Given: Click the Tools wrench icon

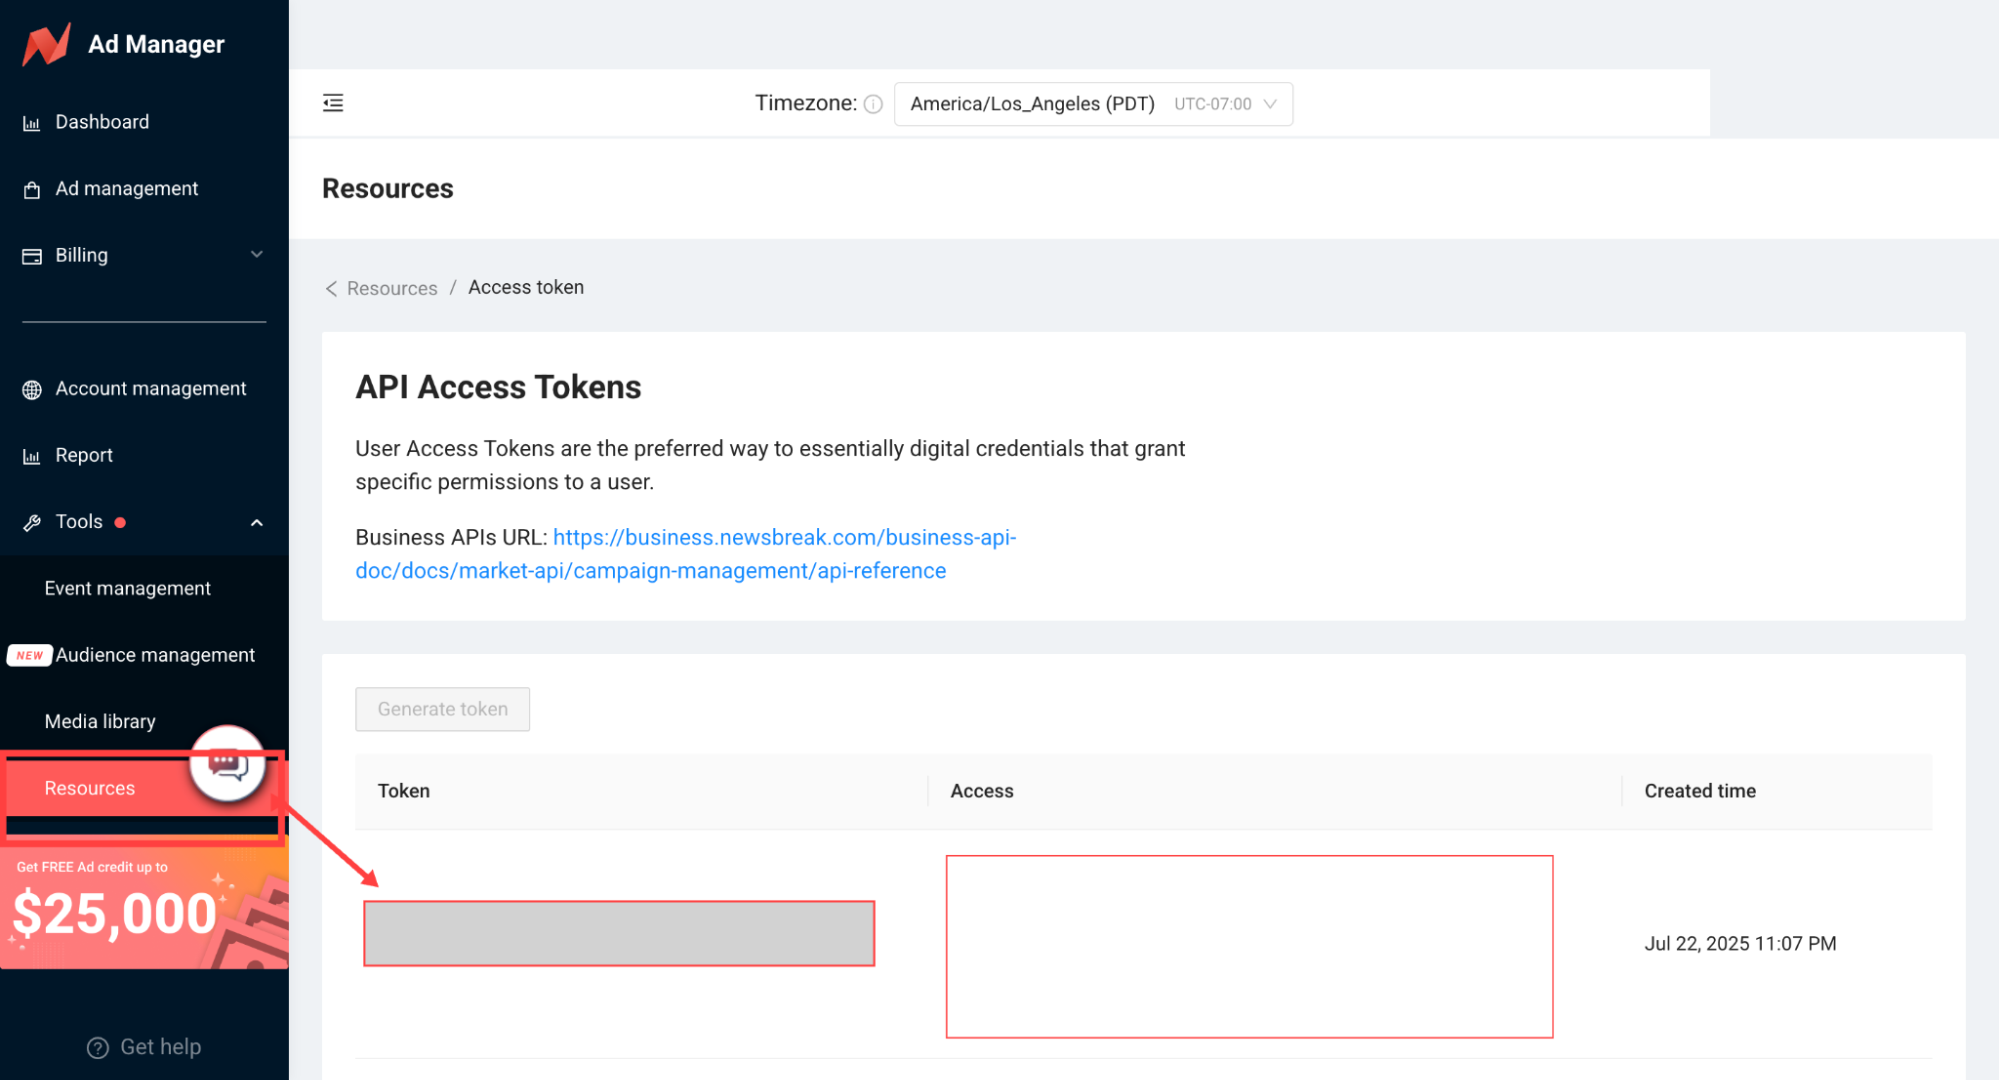Looking at the screenshot, I should pyautogui.click(x=32, y=523).
